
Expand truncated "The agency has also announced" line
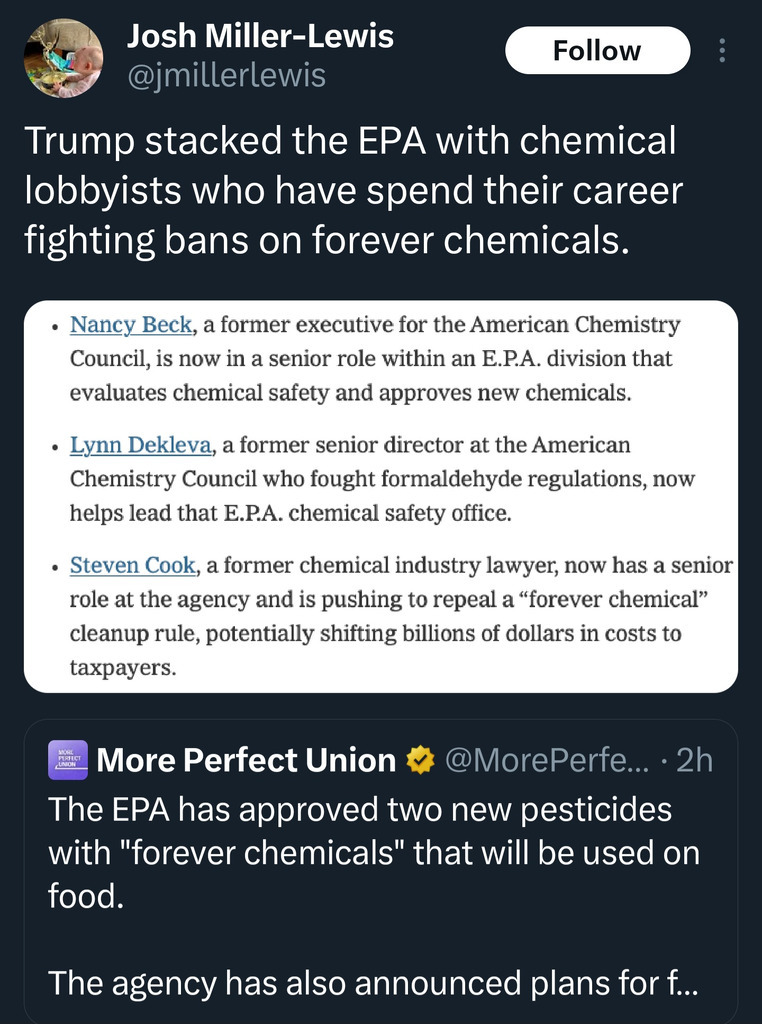point(374,983)
